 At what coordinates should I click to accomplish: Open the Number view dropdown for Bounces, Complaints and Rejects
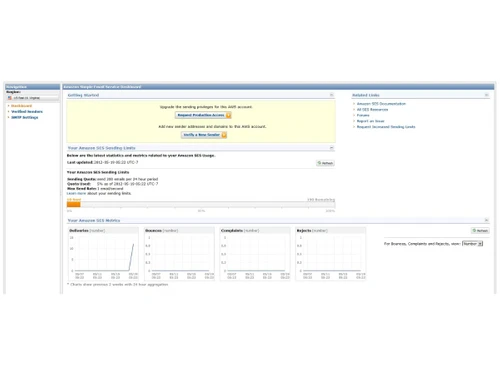472,244
